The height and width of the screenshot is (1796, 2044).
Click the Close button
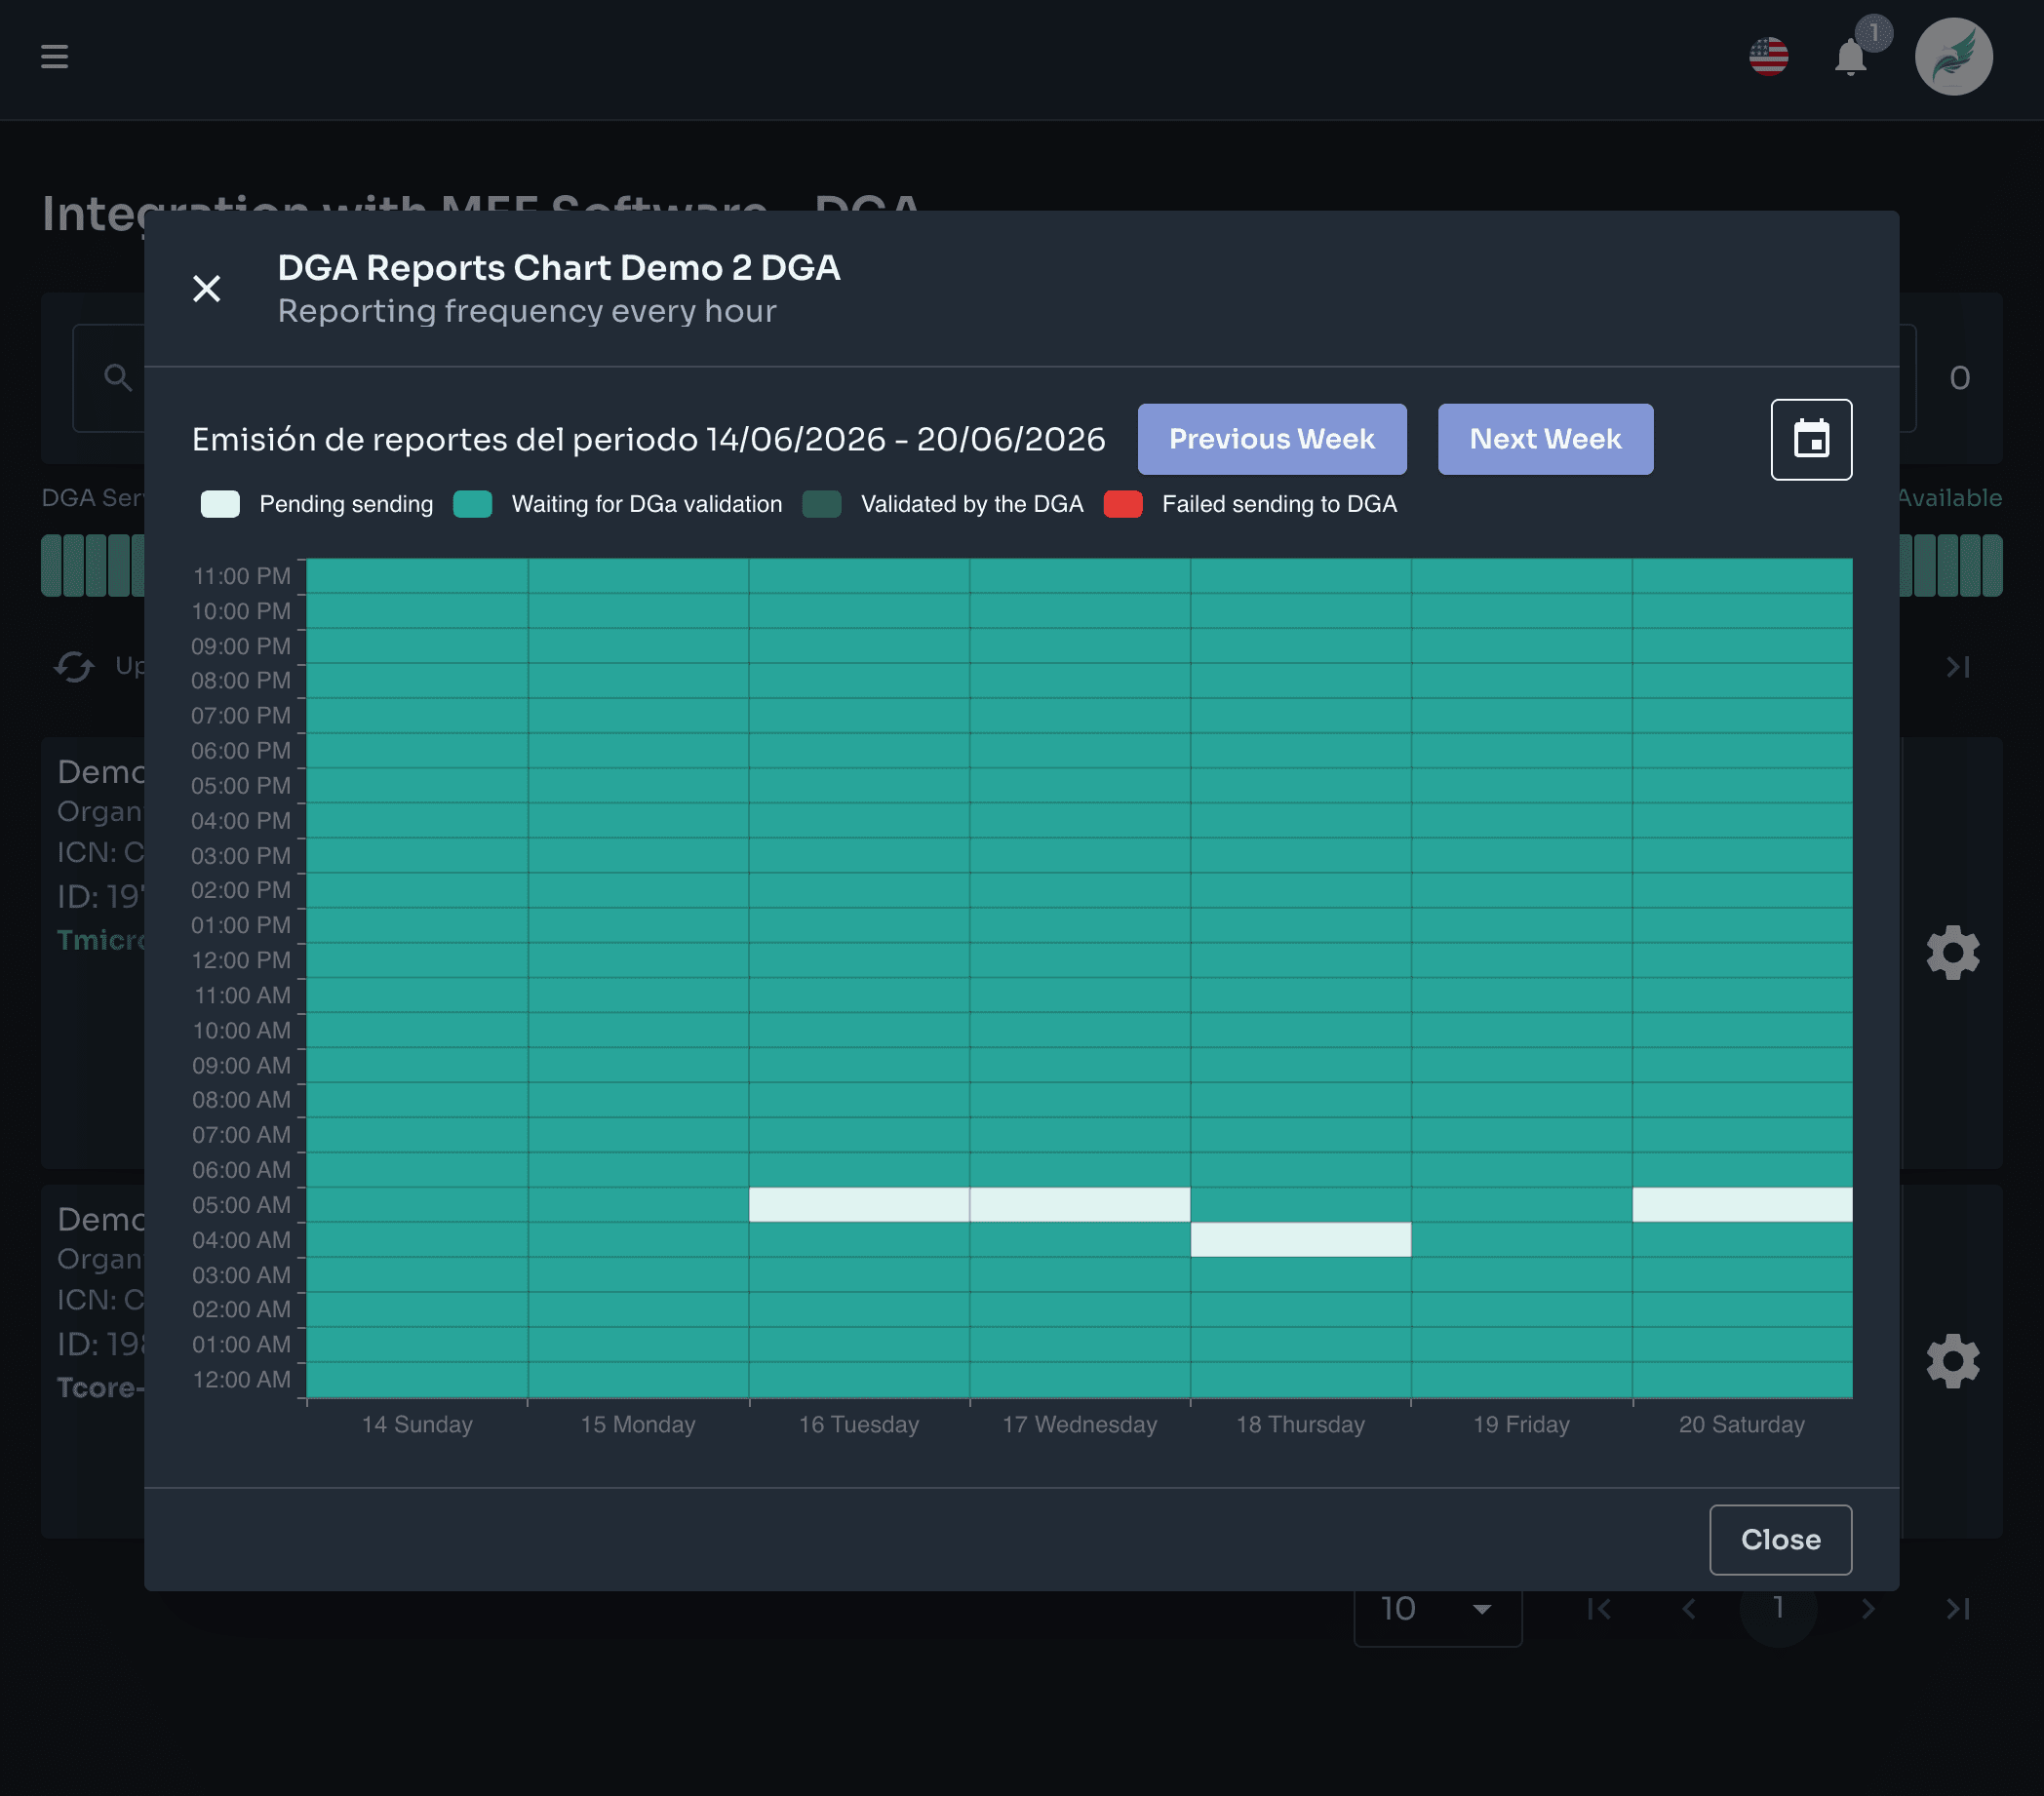(1780, 1539)
